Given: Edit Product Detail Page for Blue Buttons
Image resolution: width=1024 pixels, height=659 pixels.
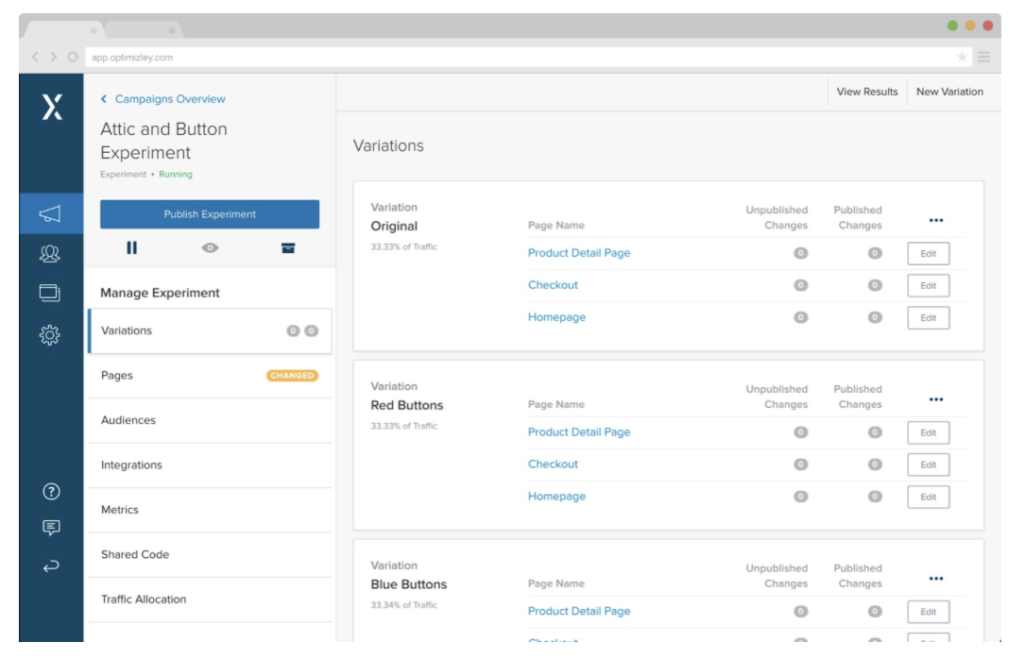Looking at the screenshot, I should click(x=928, y=612).
